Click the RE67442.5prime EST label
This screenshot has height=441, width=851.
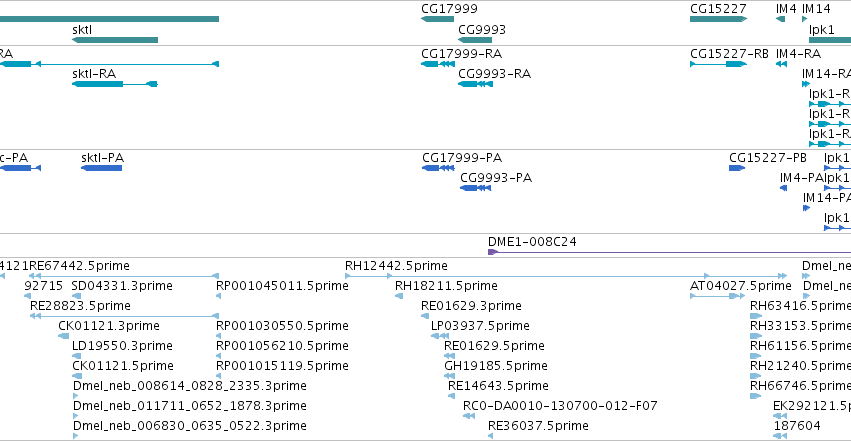79,266
